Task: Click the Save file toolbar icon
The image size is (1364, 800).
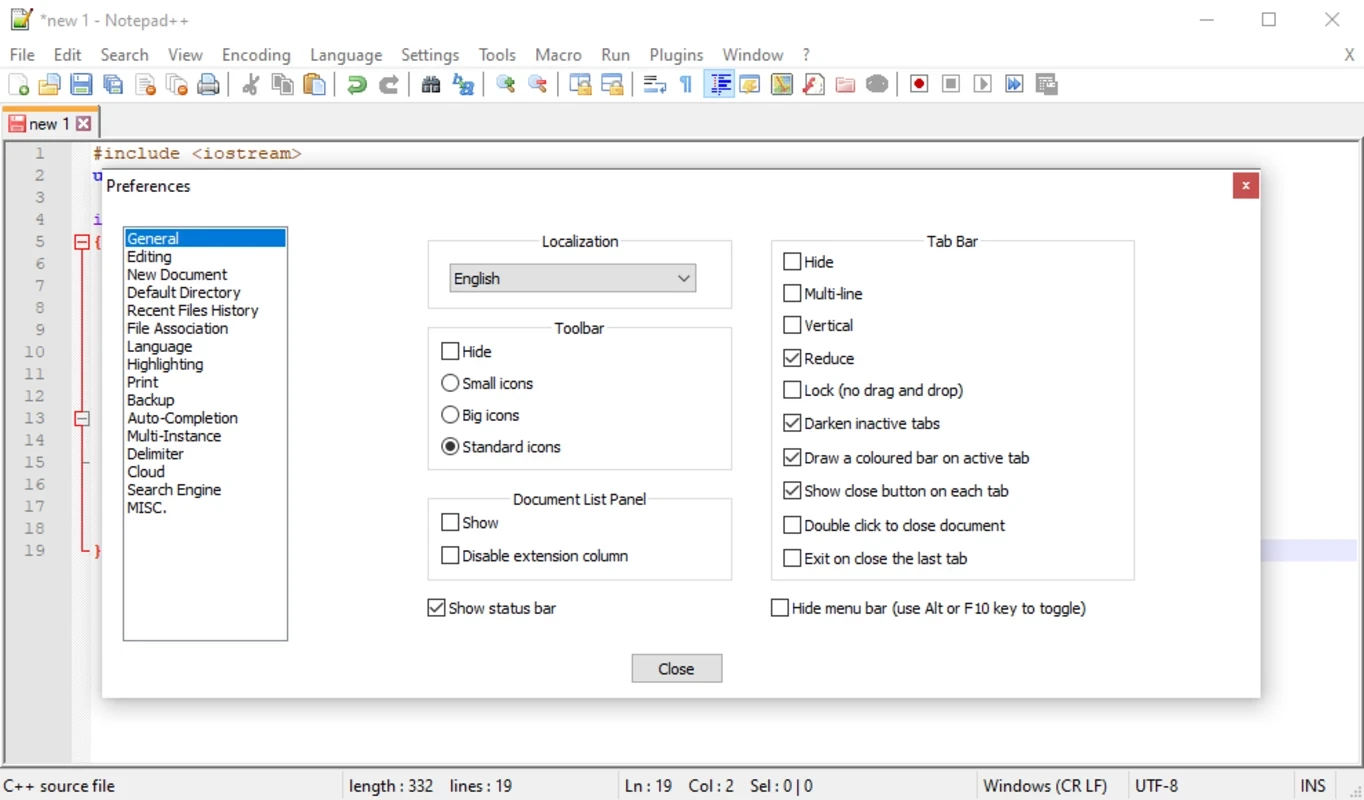Action: [82, 85]
